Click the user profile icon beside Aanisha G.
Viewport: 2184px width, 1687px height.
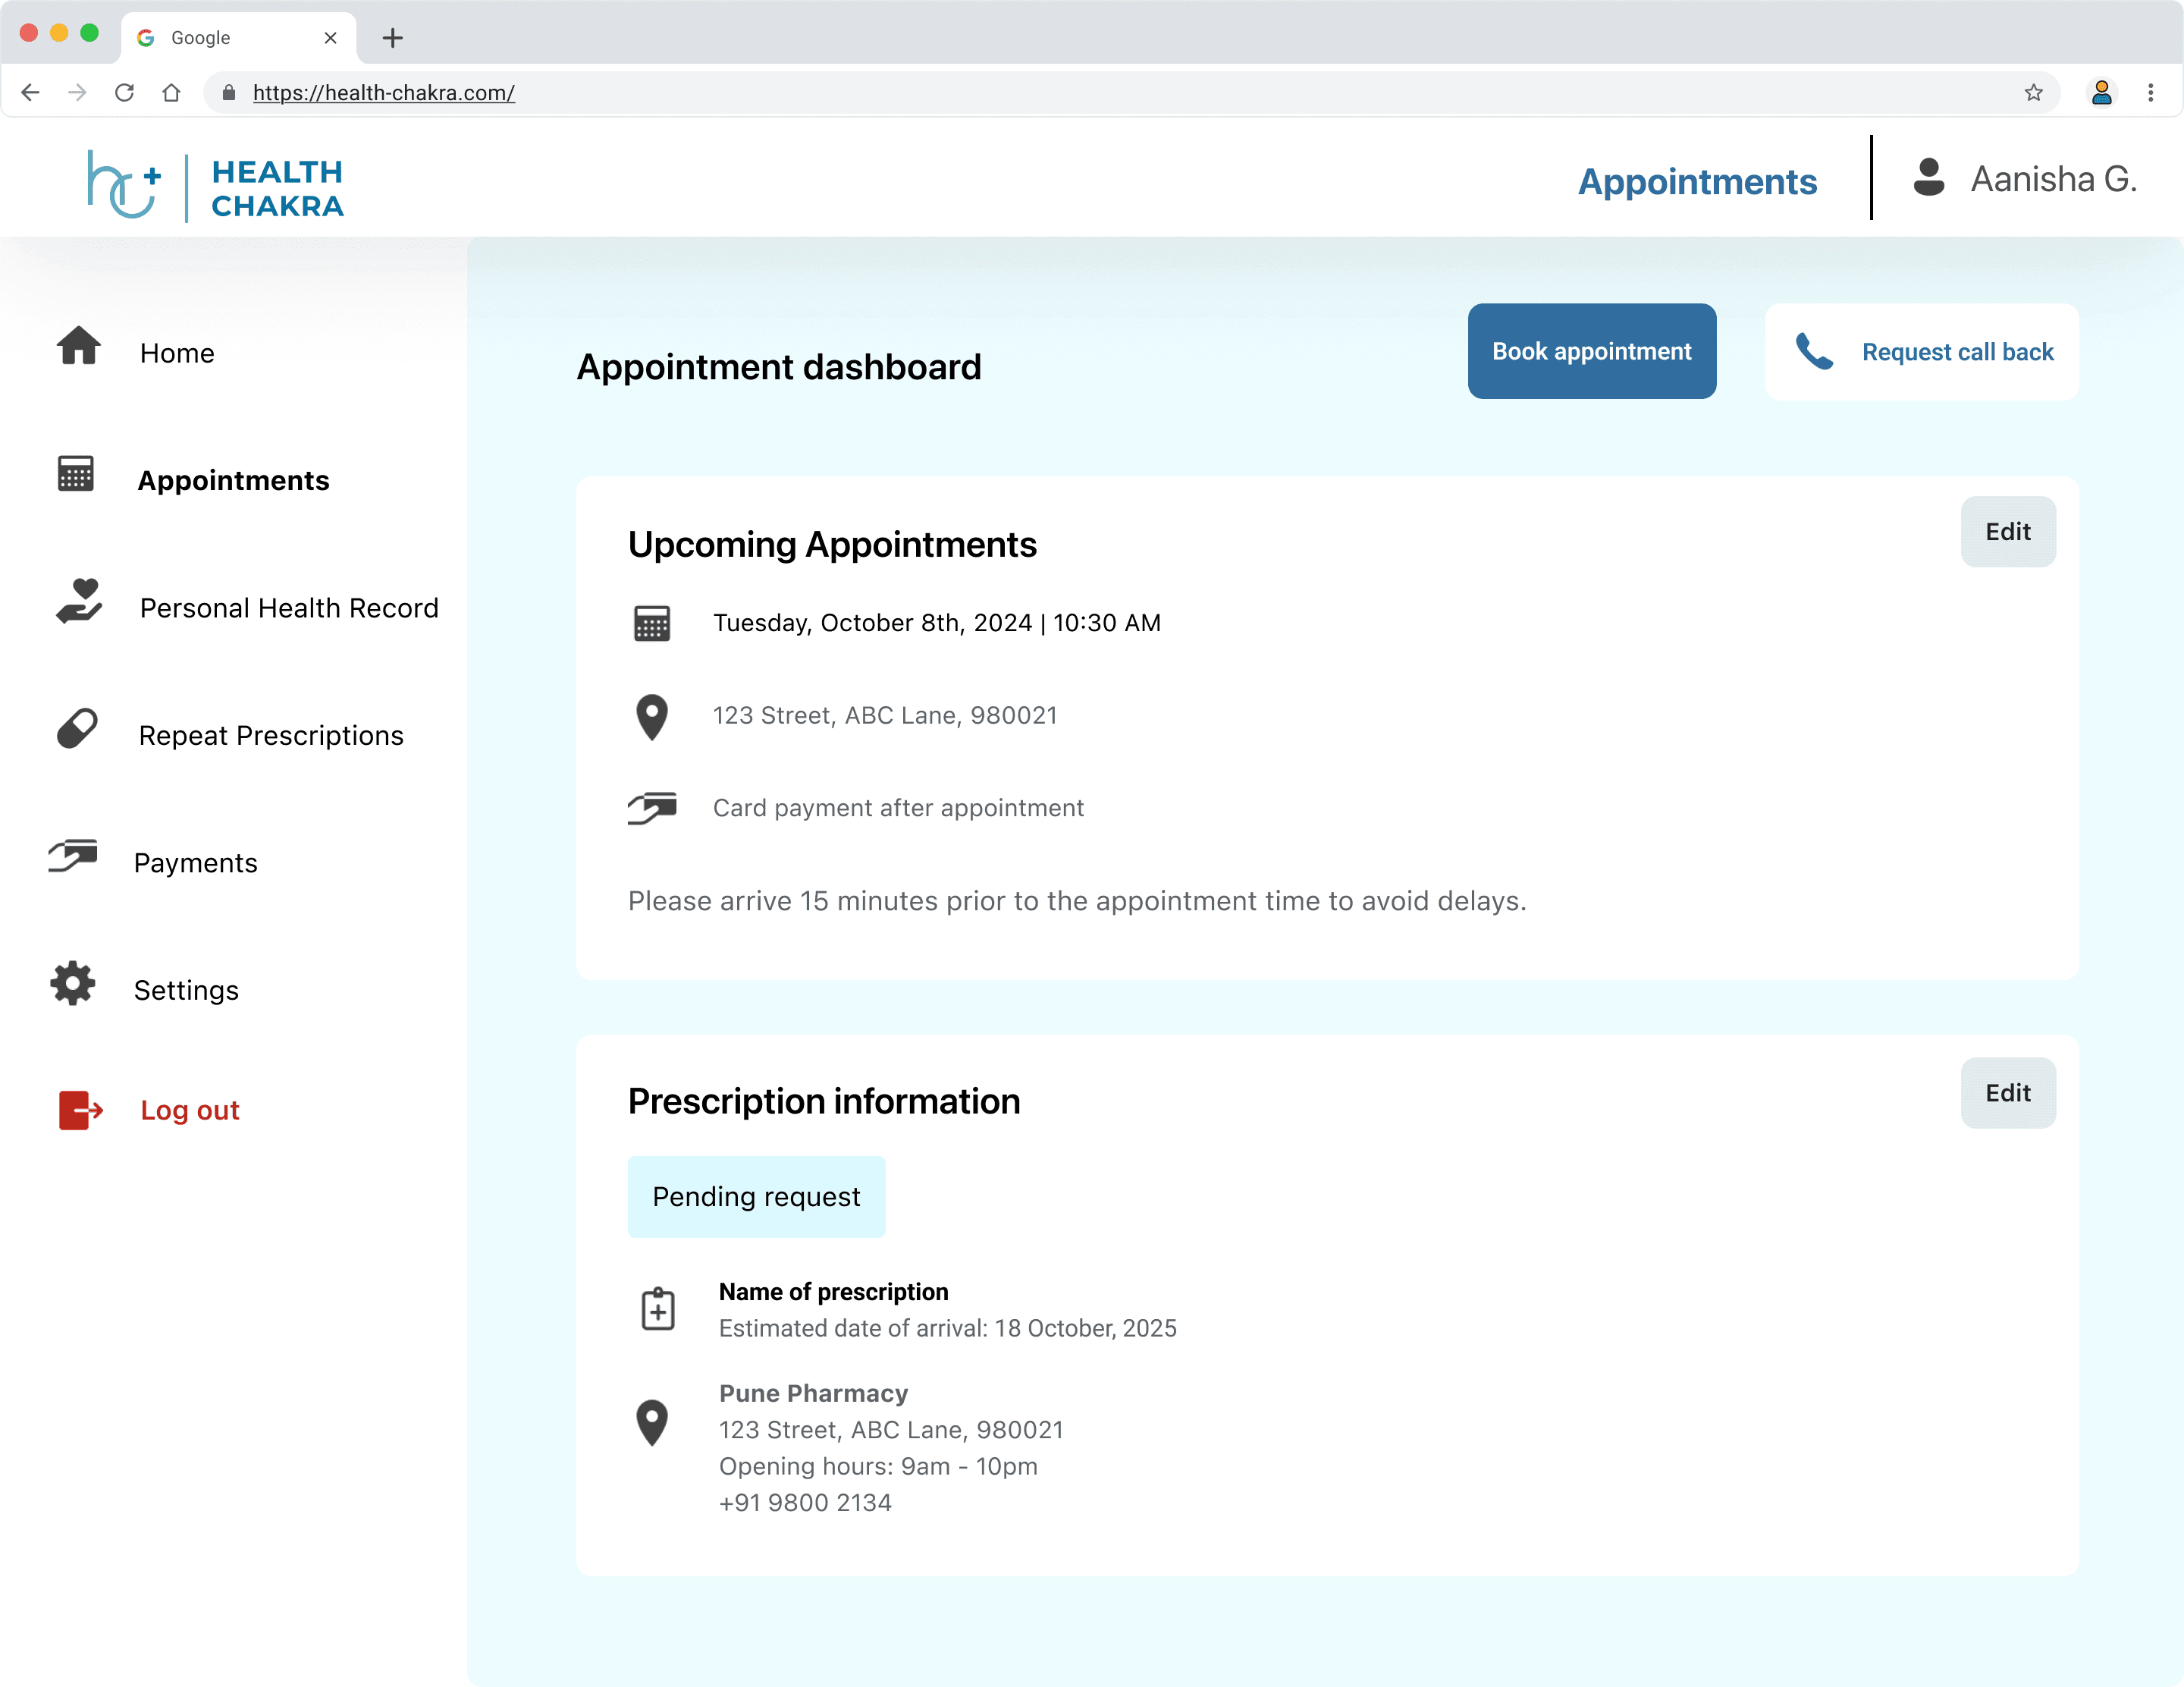click(x=1928, y=179)
